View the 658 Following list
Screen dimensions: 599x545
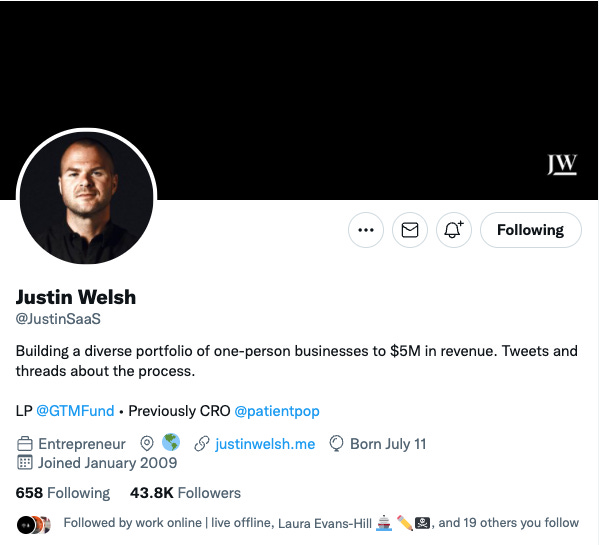(63, 493)
